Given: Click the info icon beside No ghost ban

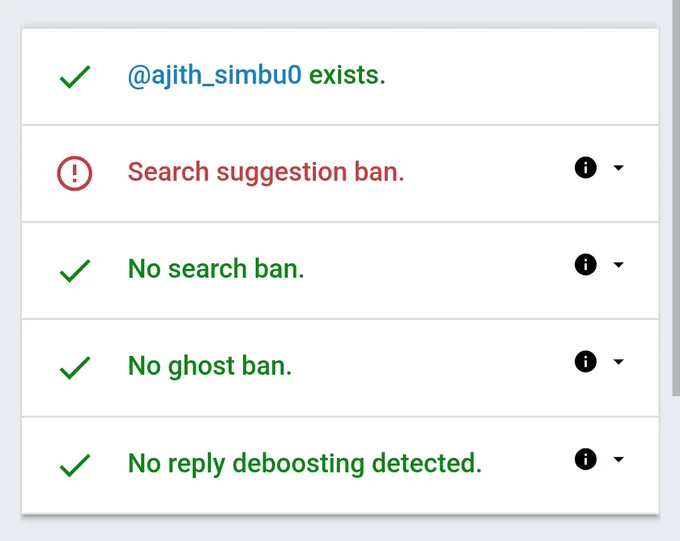Looking at the screenshot, I should (585, 361).
